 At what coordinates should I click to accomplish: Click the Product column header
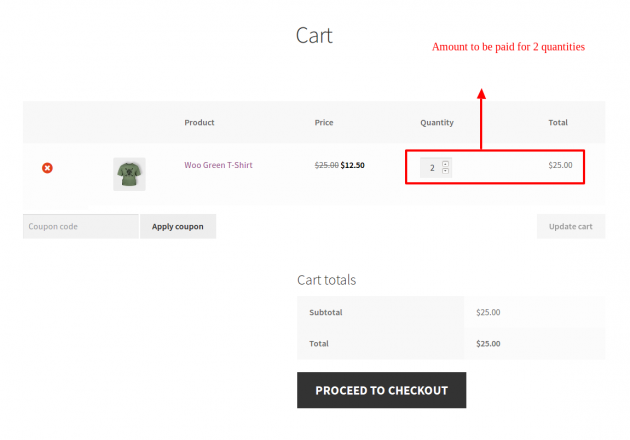point(199,123)
